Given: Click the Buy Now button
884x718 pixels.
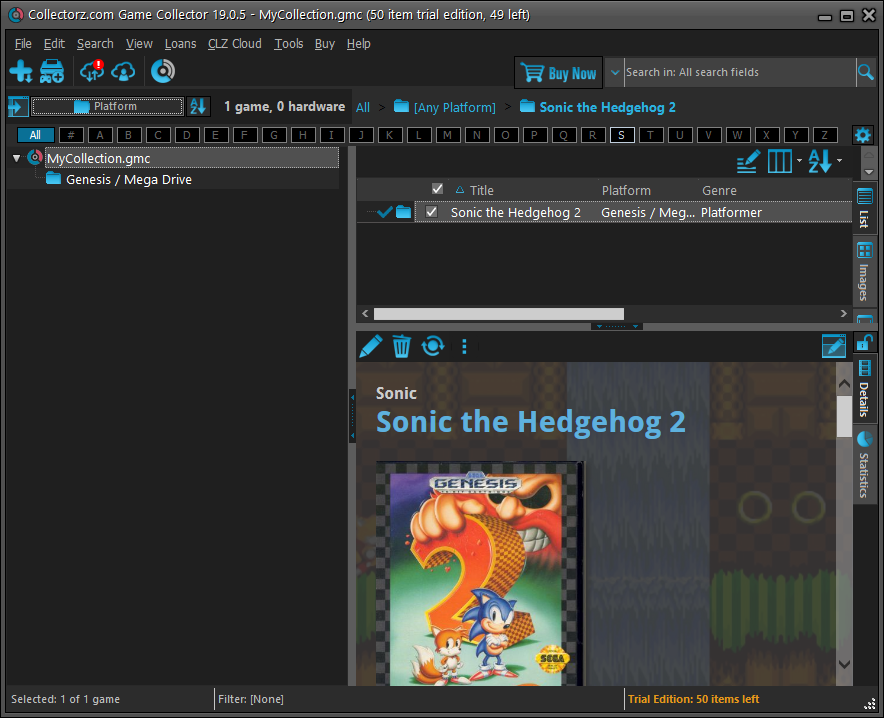Looking at the screenshot, I should click(x=558, y=73).
